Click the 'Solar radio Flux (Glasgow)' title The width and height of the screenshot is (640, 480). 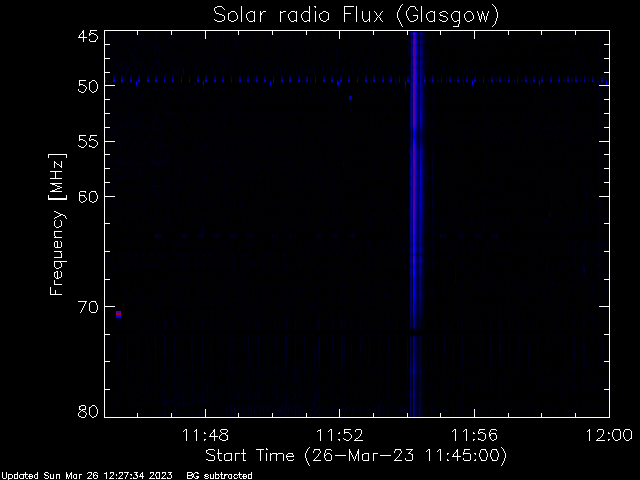pyautogui.click(x=356, y=16)
